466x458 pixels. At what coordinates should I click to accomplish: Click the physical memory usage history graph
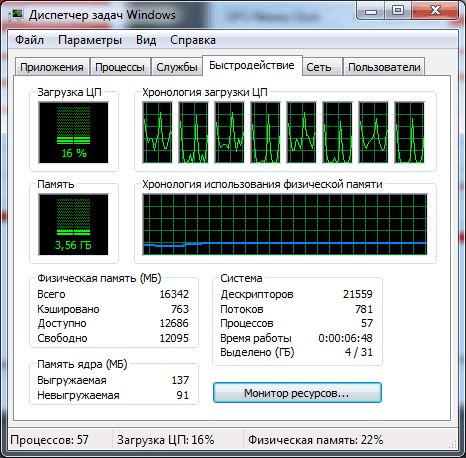point(285,225)
